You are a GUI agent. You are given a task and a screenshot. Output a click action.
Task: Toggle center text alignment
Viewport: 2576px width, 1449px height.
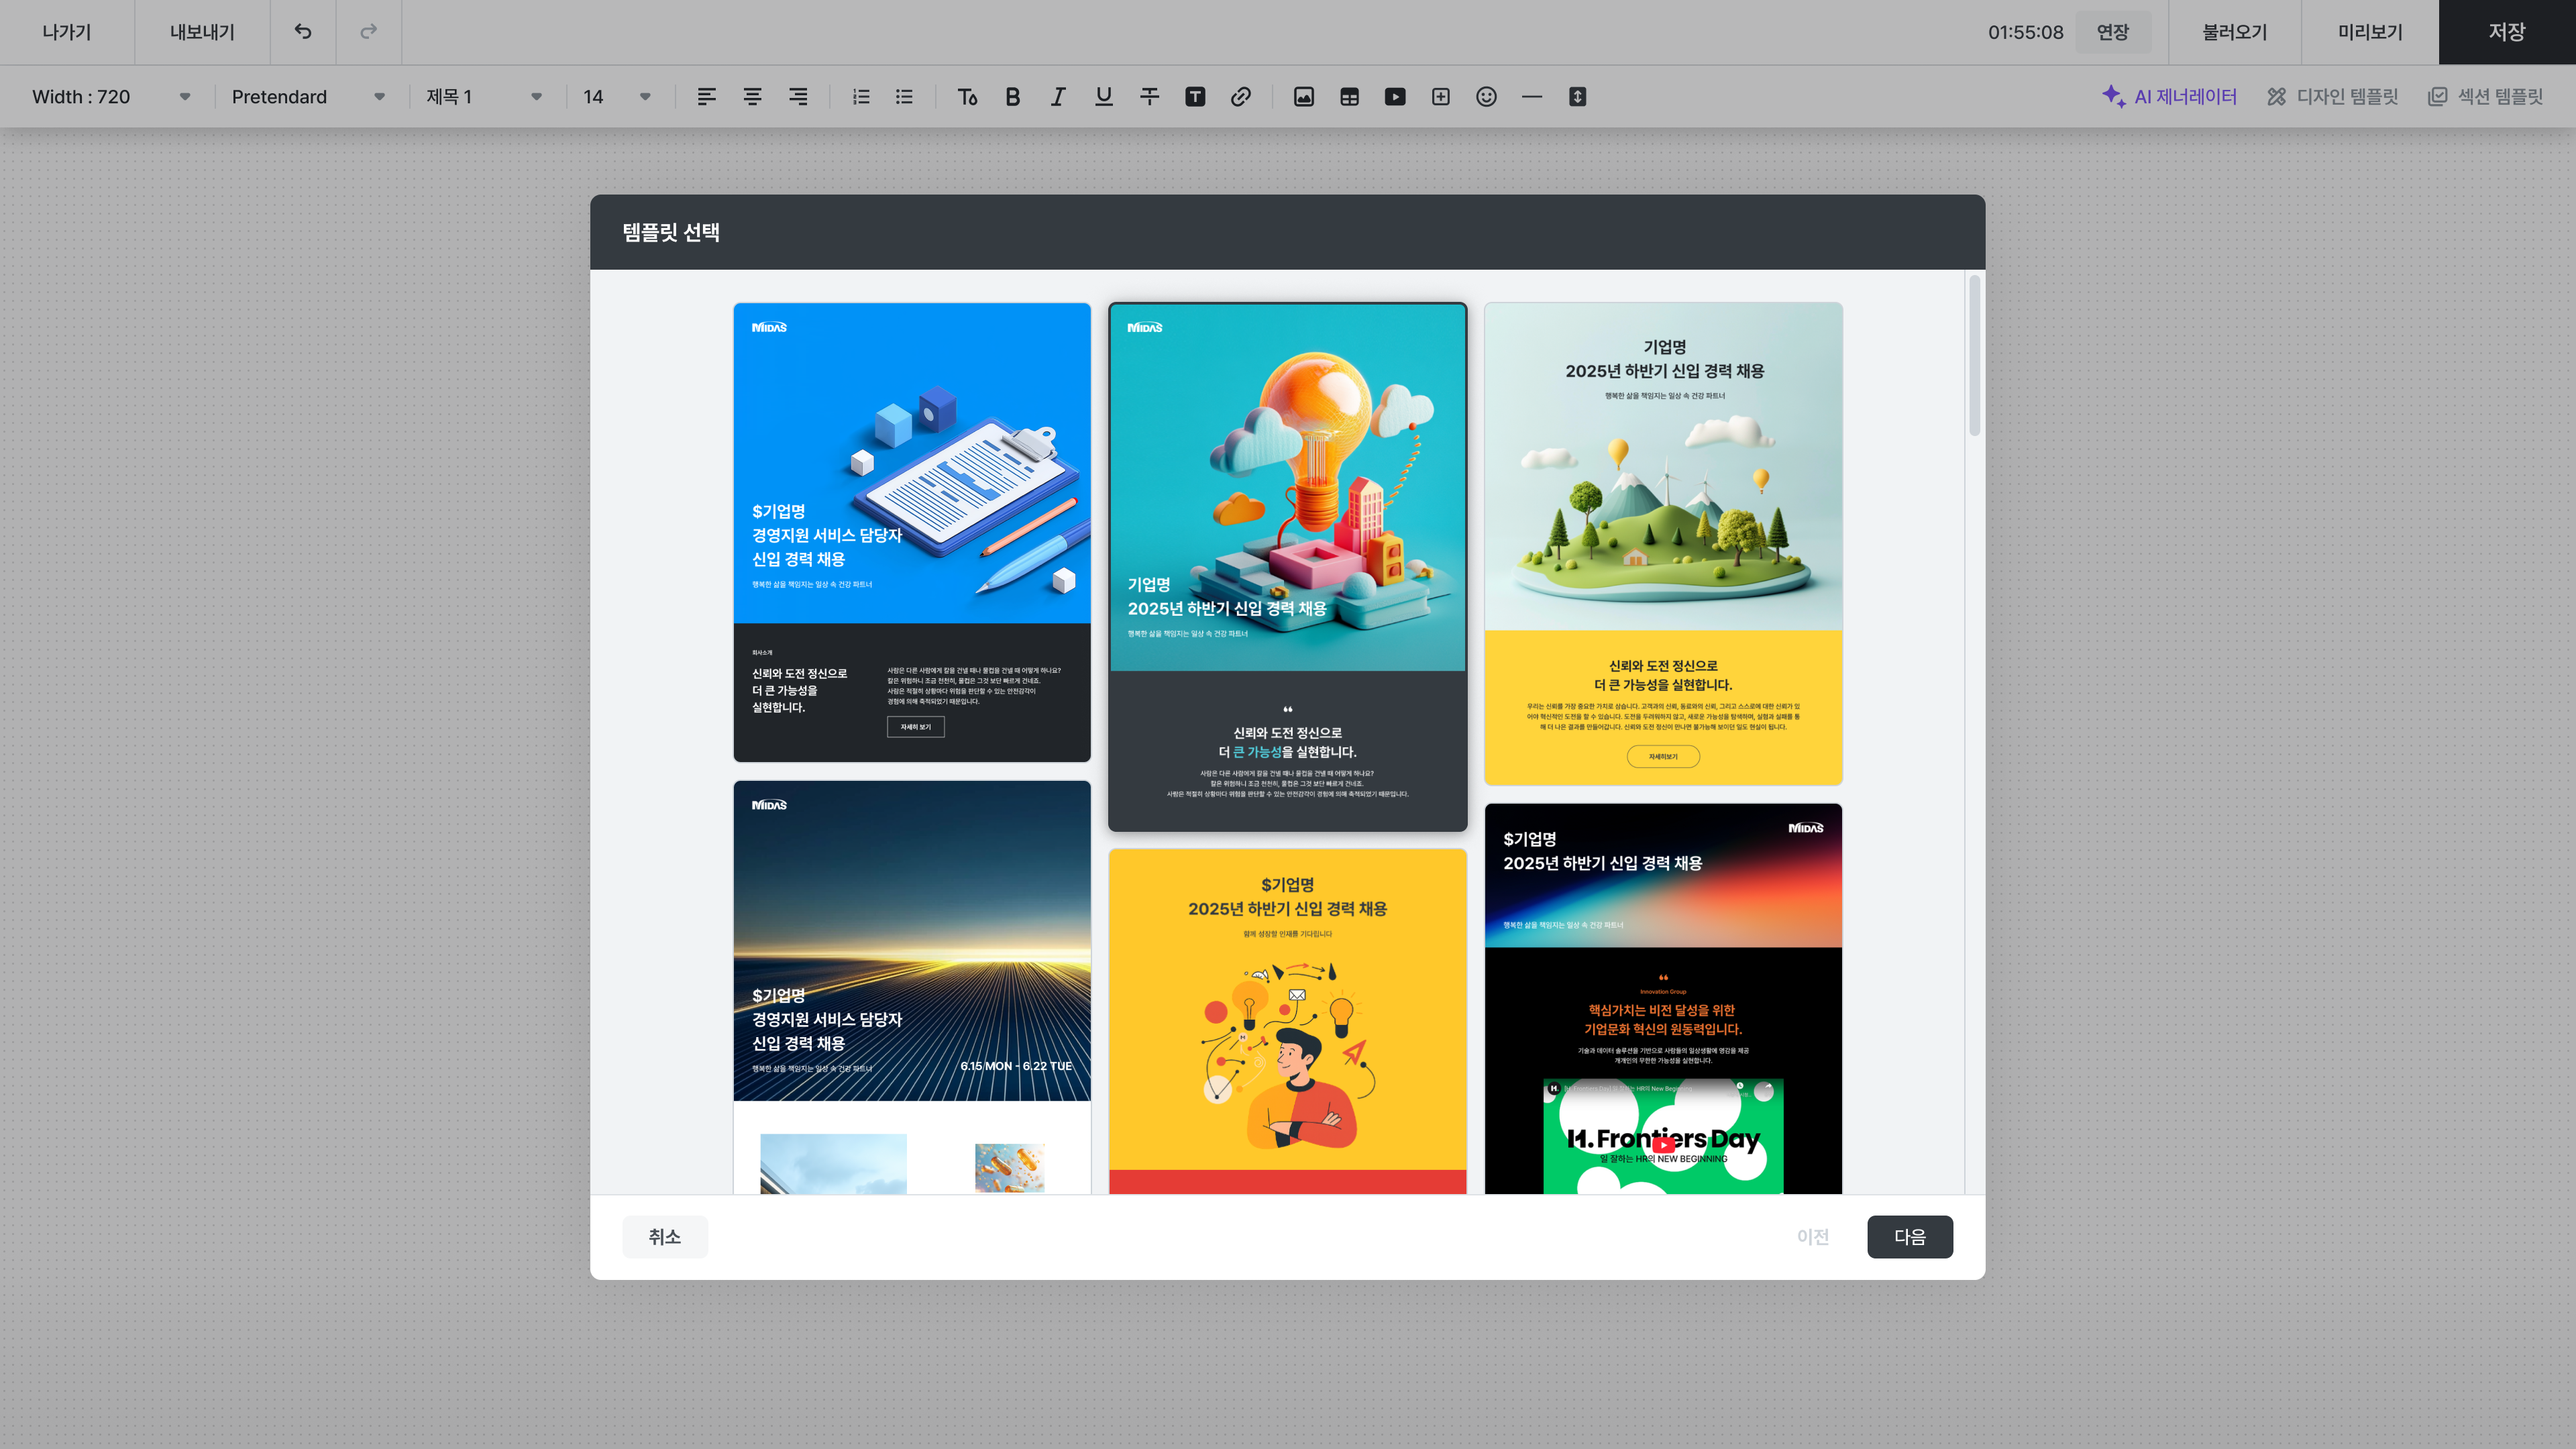(752, 97)
